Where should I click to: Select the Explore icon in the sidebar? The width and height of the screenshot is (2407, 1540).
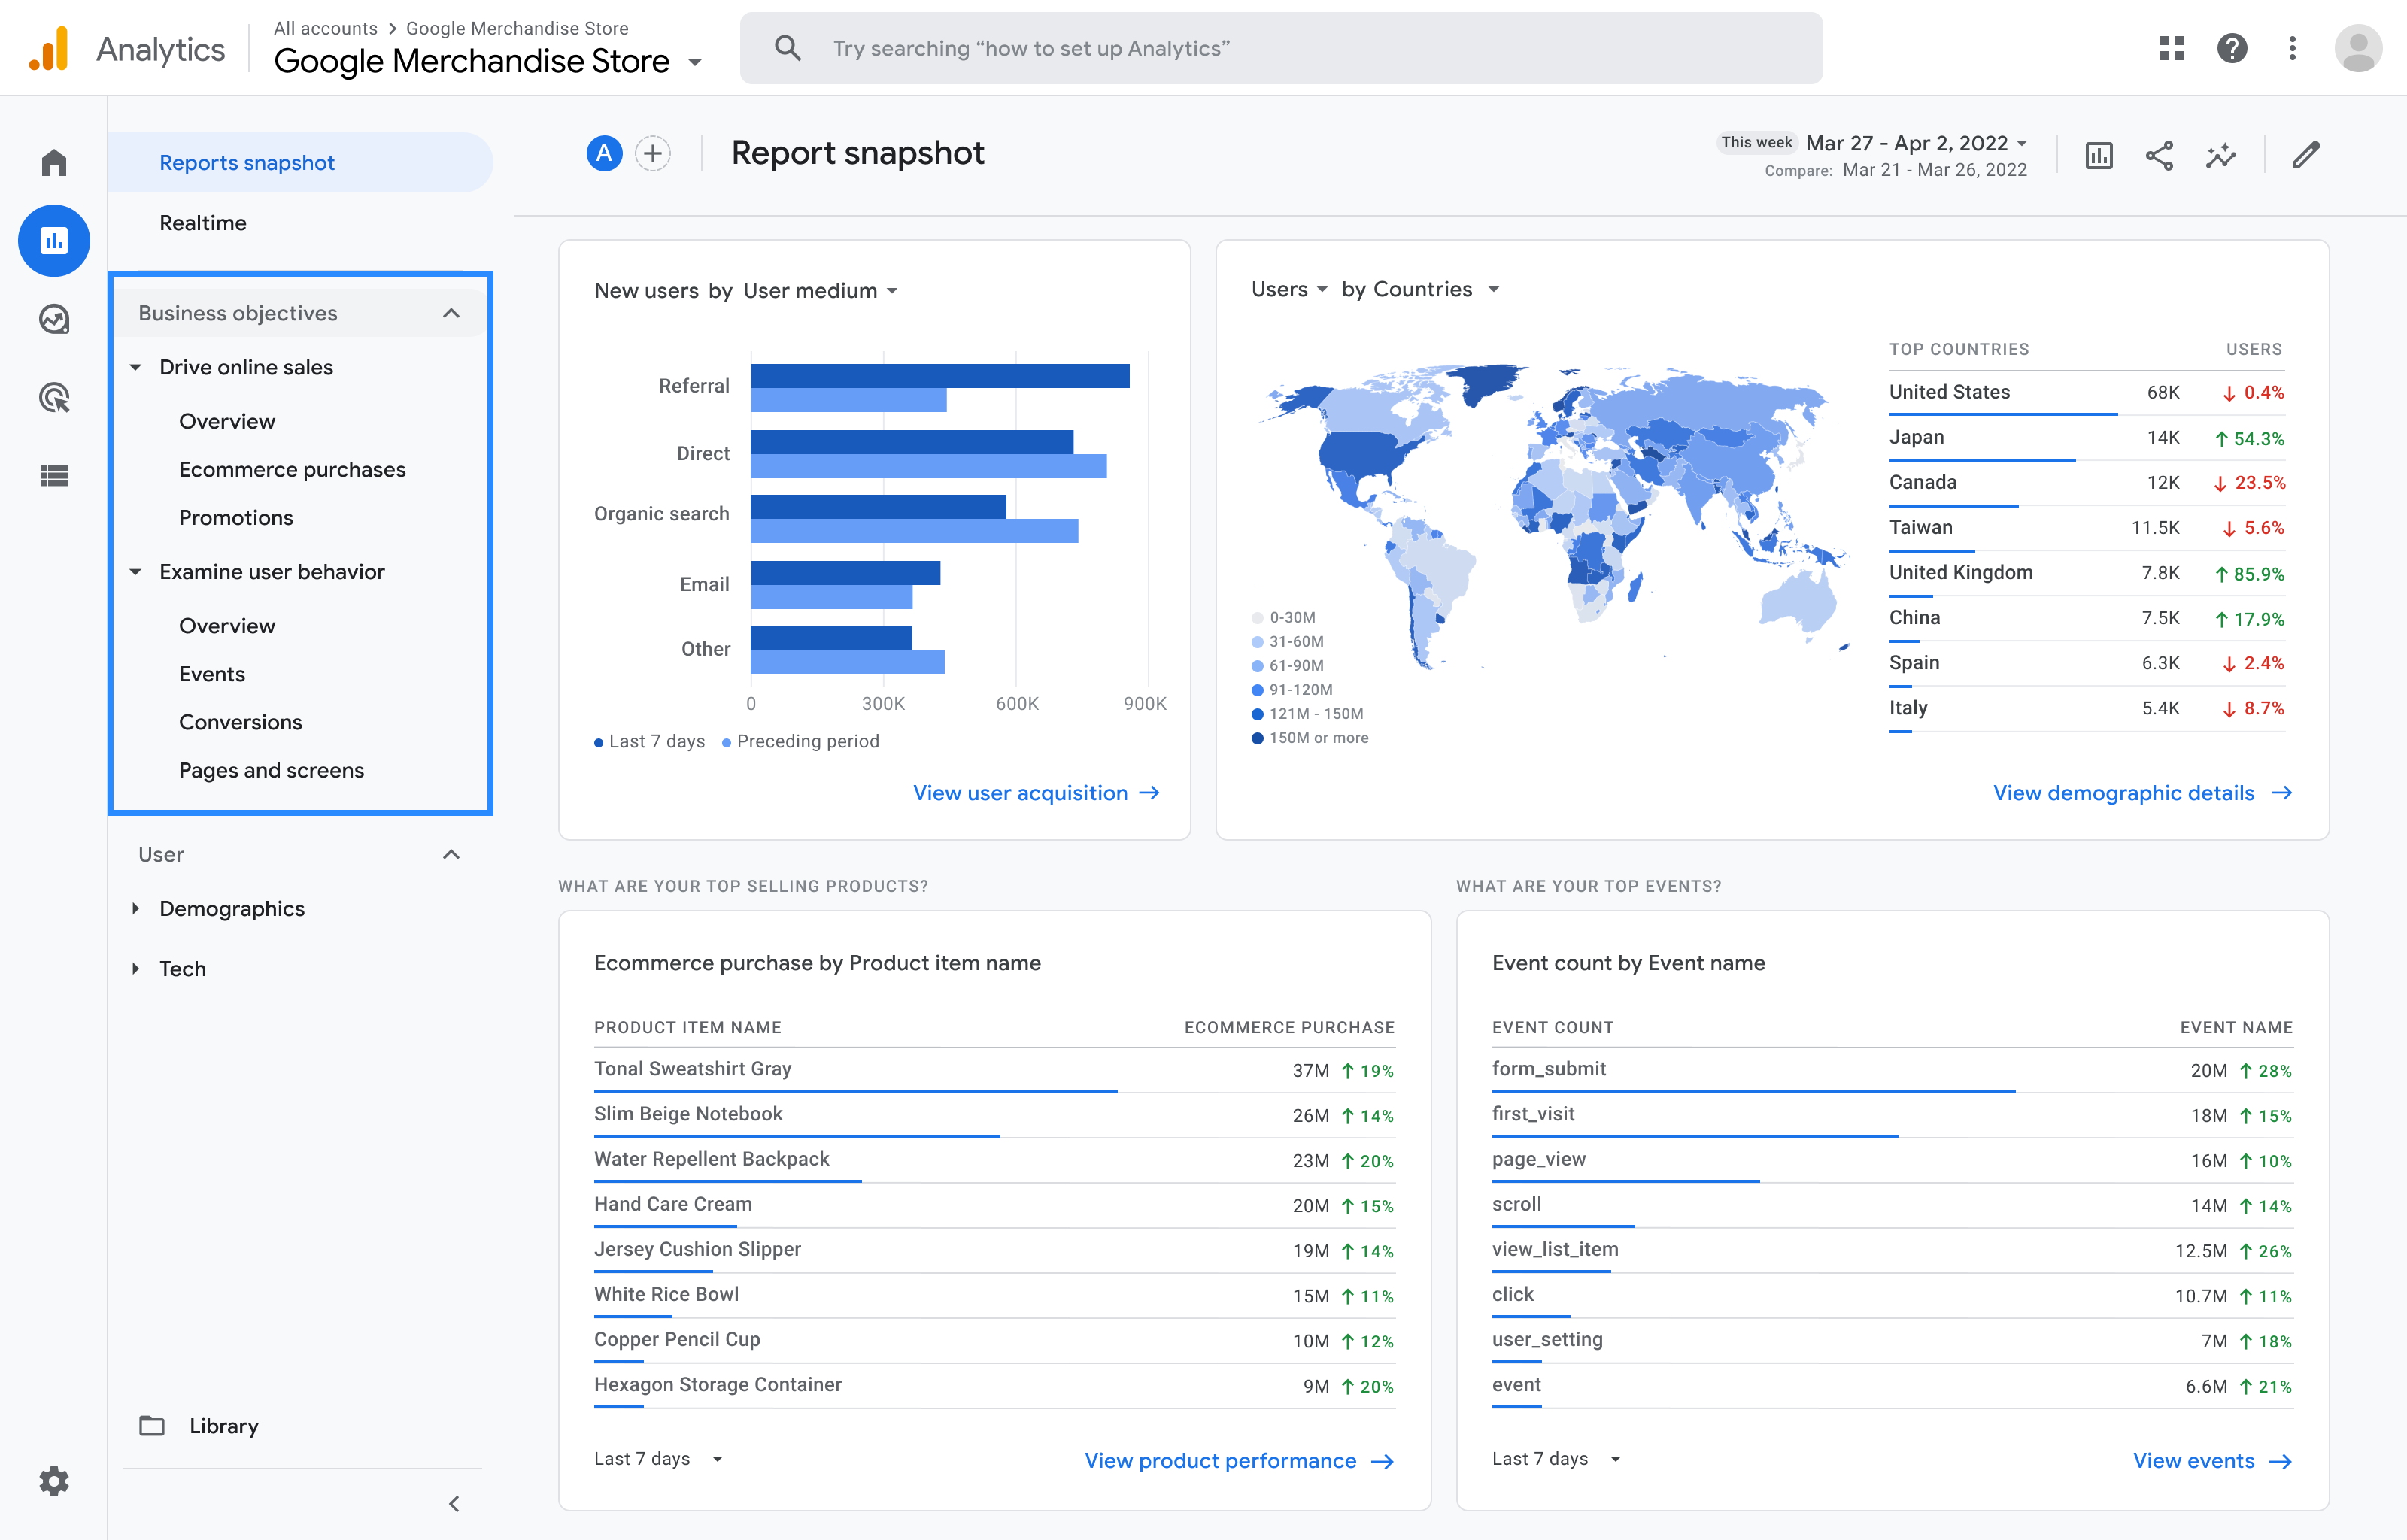click(x=53, y=319)
